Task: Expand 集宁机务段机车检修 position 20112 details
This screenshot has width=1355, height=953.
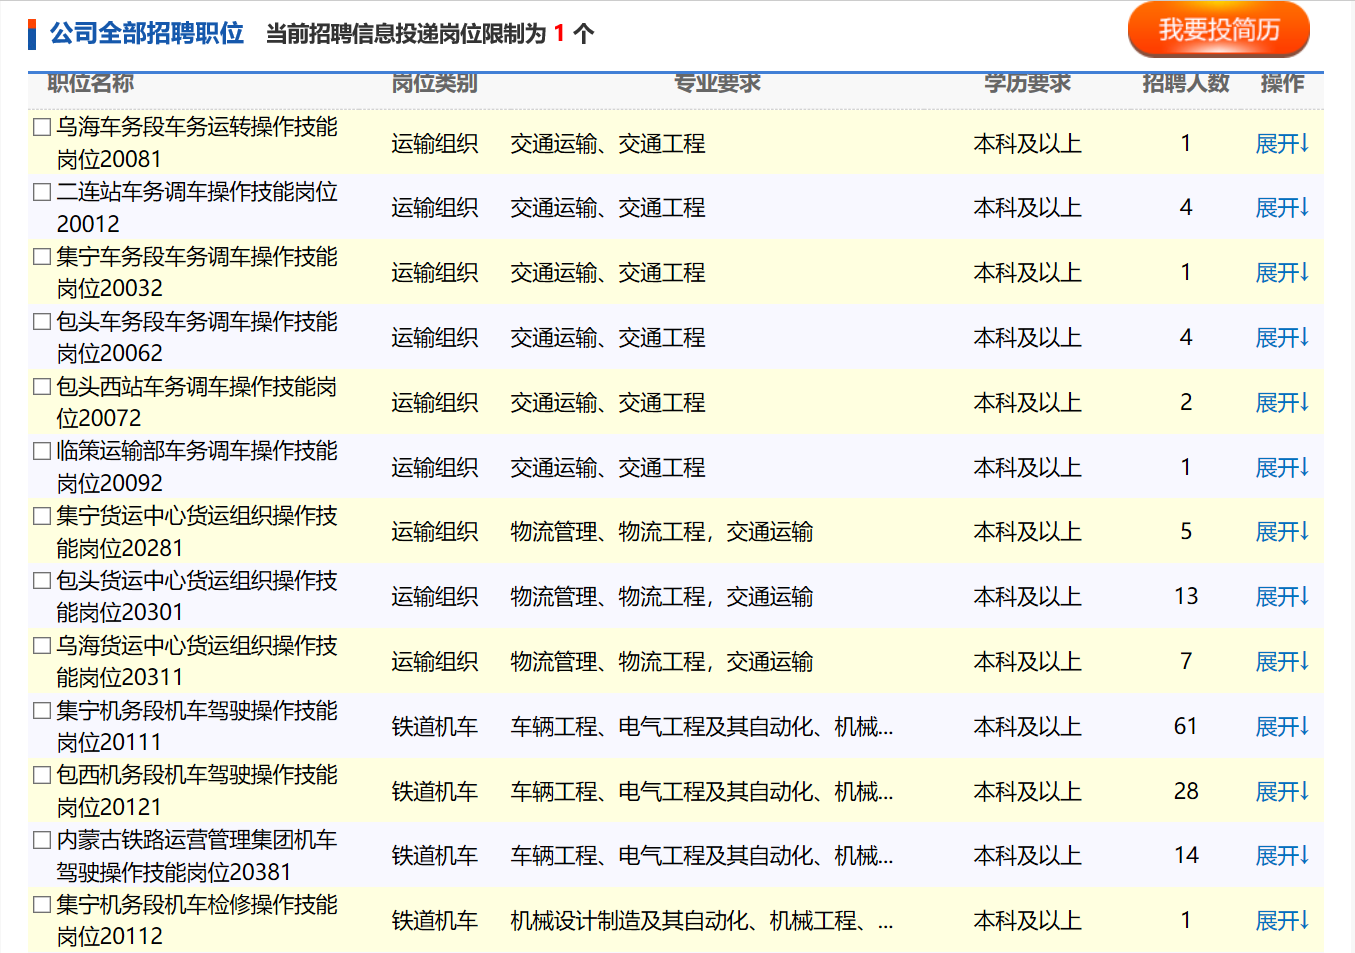Action: (1282, 921)
